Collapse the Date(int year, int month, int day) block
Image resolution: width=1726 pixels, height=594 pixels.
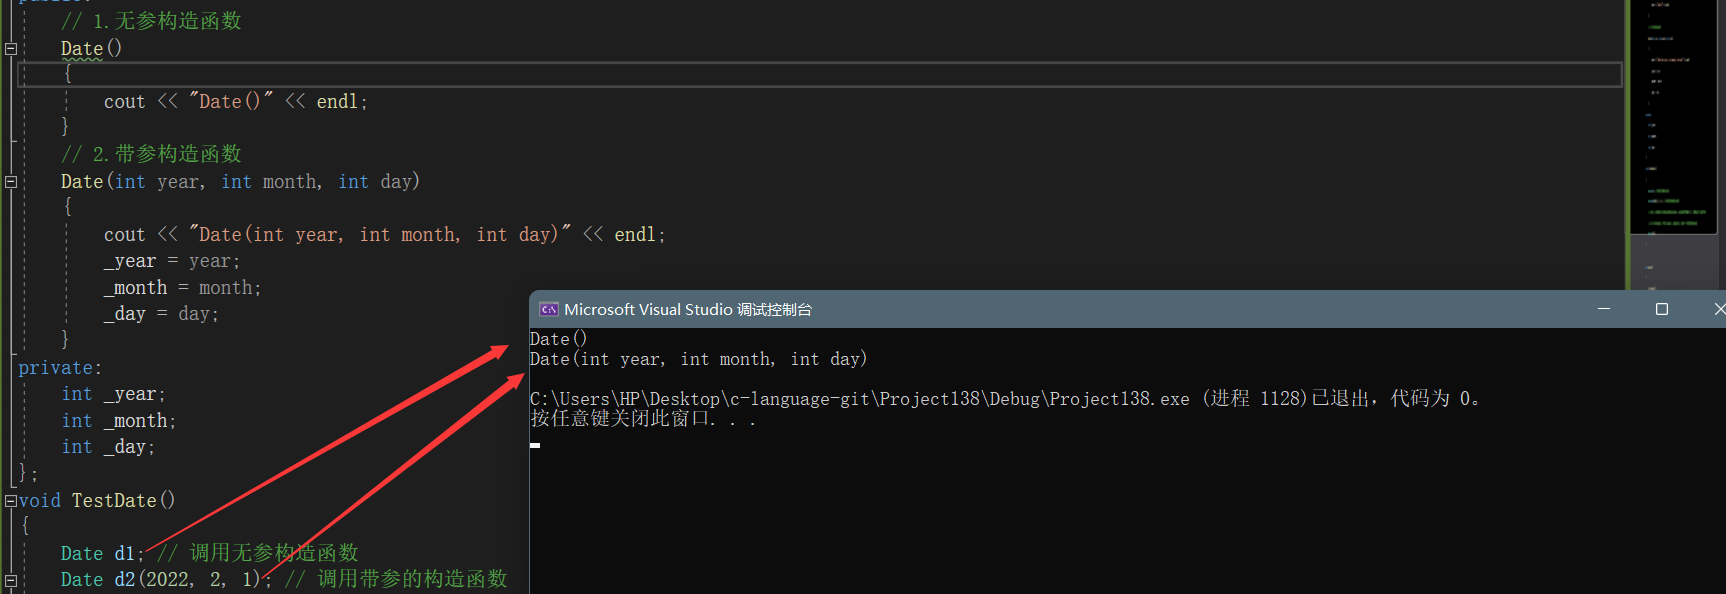11,182
